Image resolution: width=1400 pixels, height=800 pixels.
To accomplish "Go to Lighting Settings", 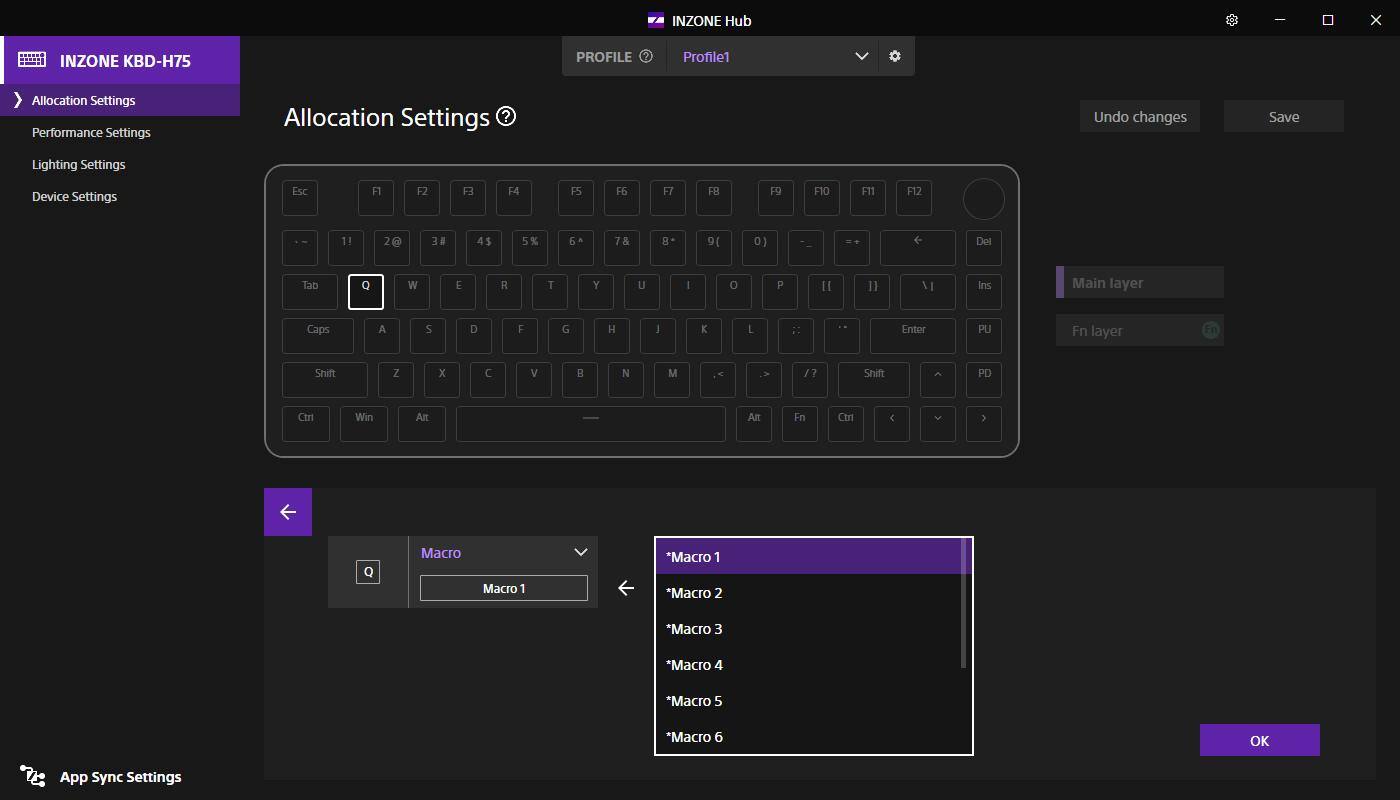I will pos(78,164).
